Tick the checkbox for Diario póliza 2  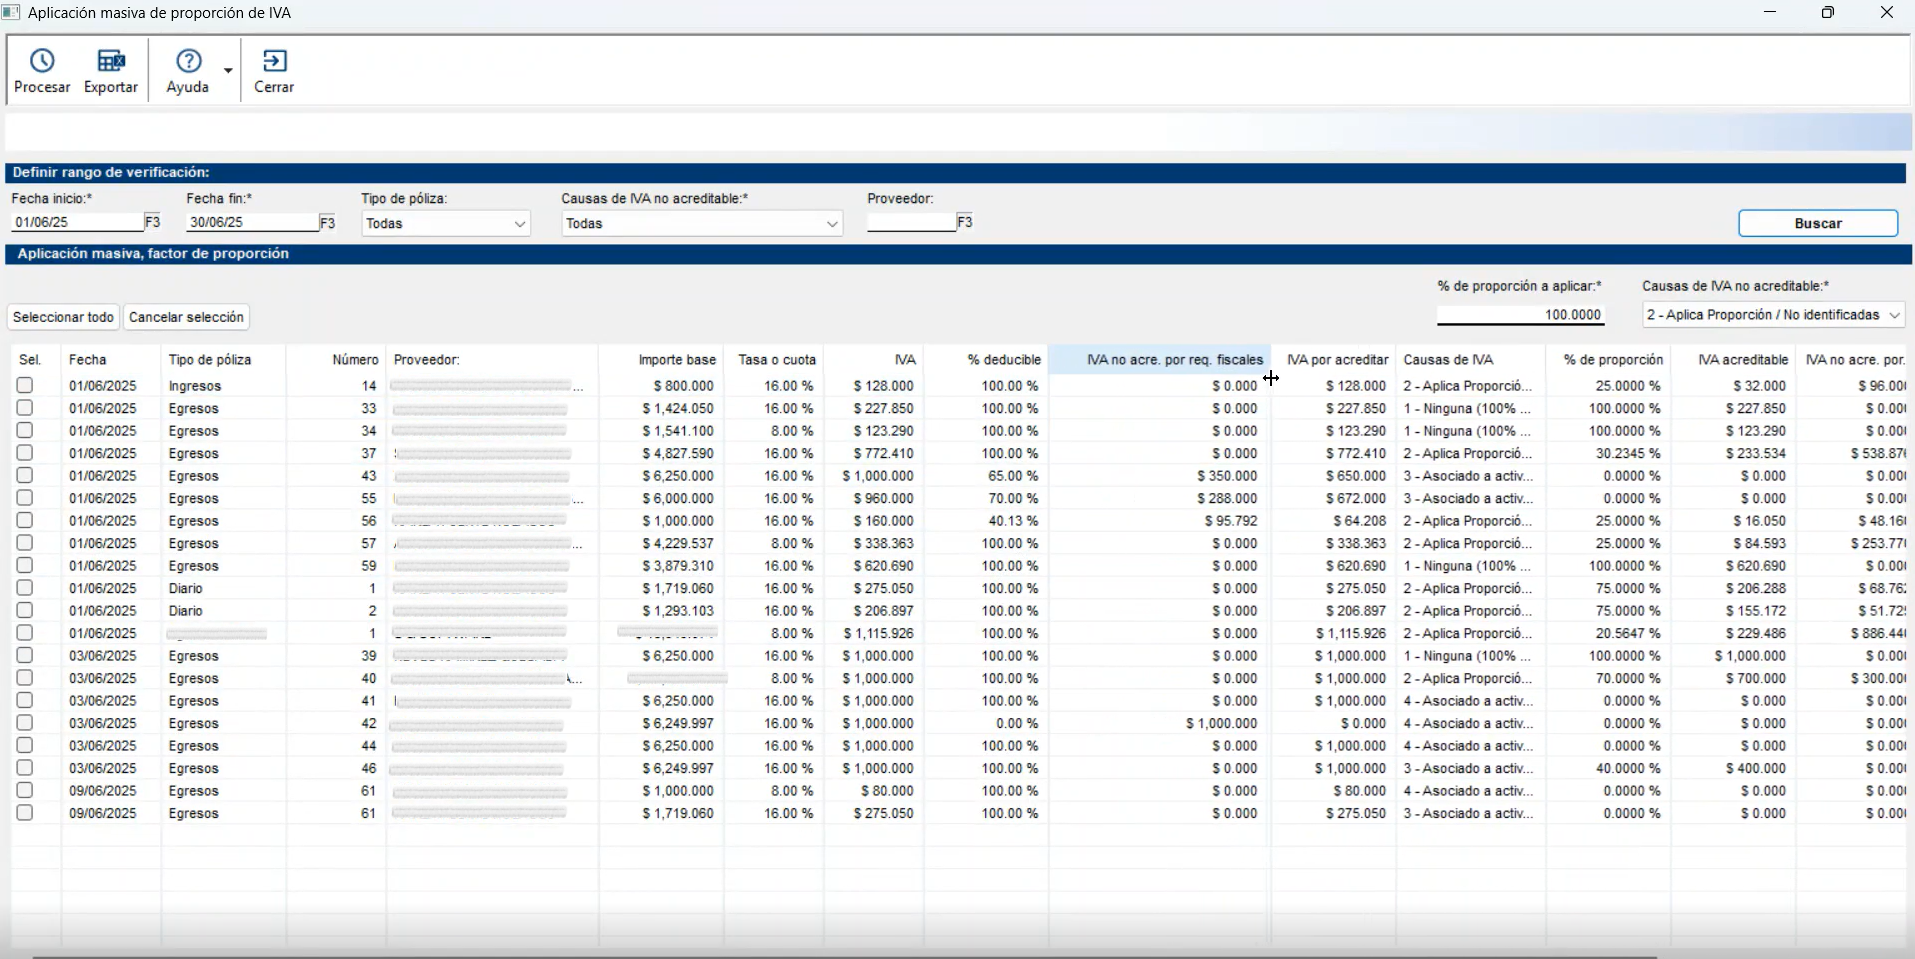click(x=25, y=610)
